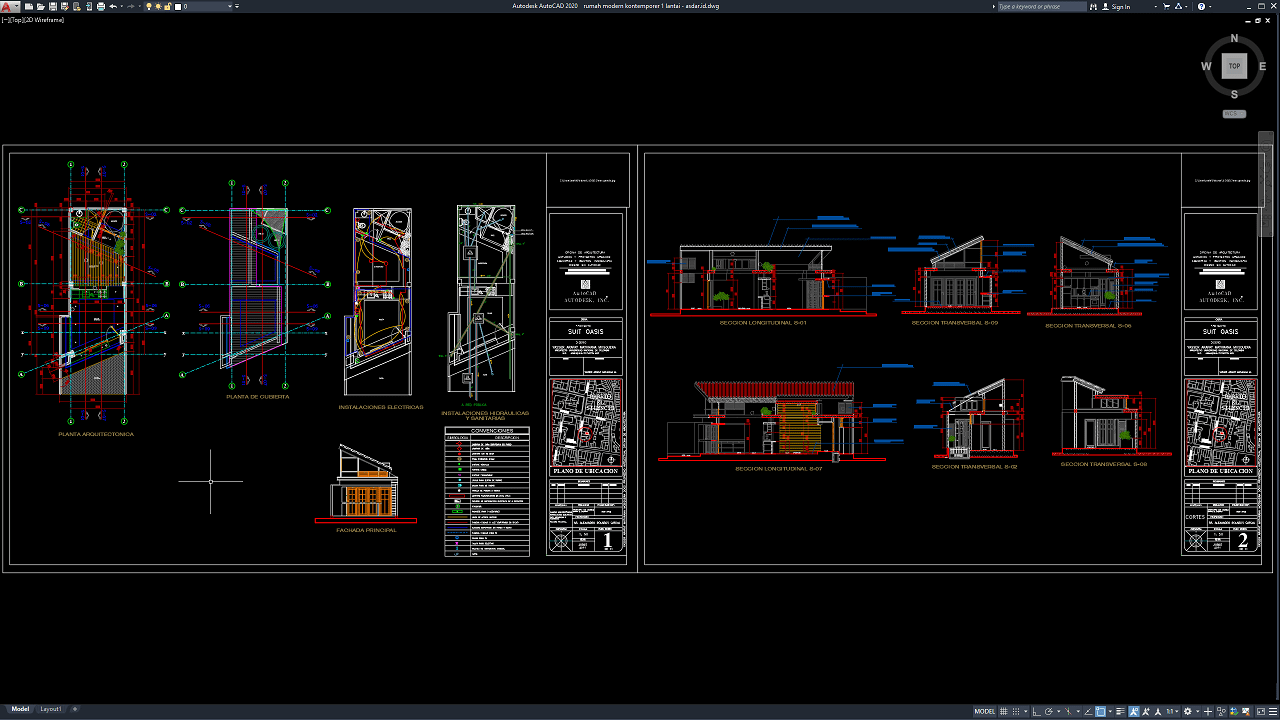1280x720 pixels.
Task: Click the Open file folder icon
Action: [41, 6]
